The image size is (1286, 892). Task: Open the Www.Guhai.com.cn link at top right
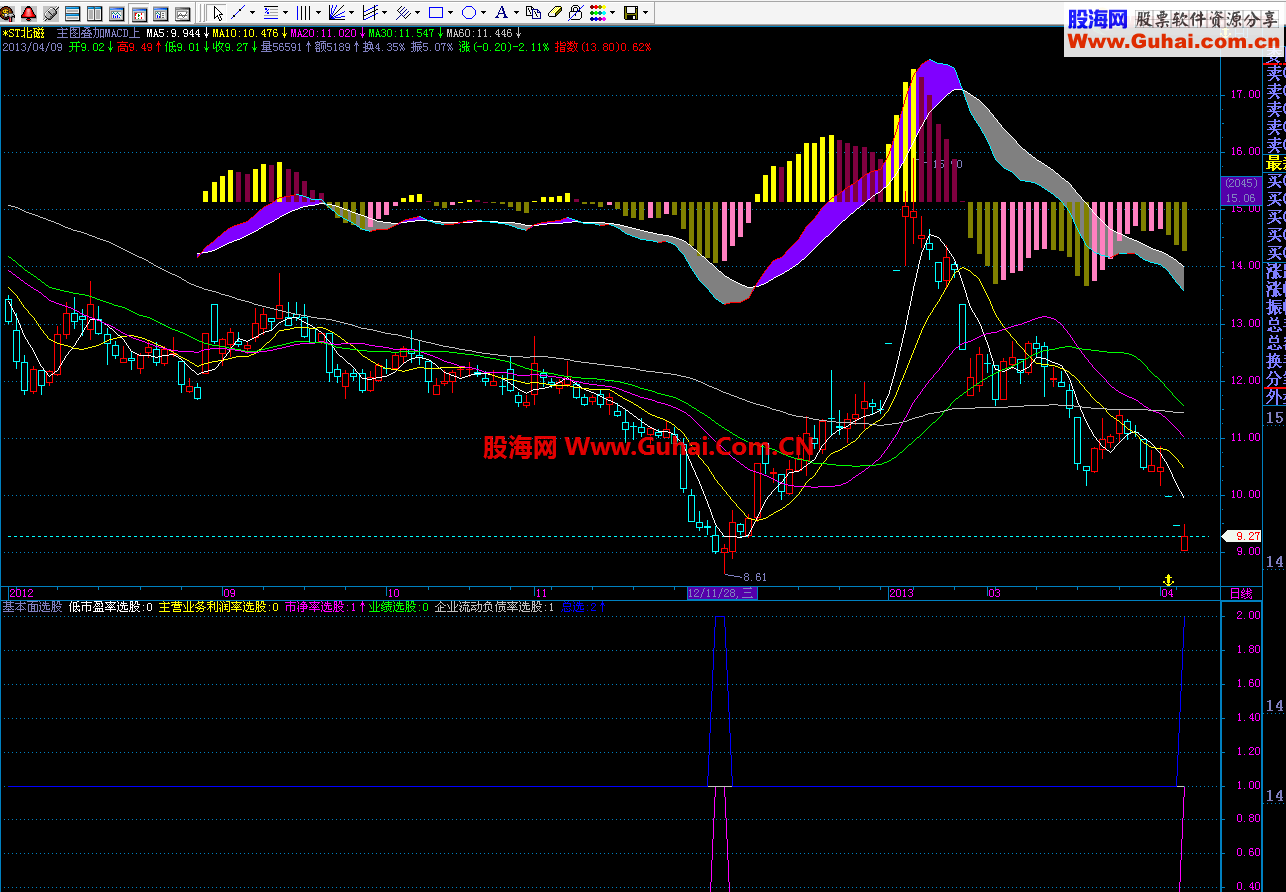coord(1173,41)
